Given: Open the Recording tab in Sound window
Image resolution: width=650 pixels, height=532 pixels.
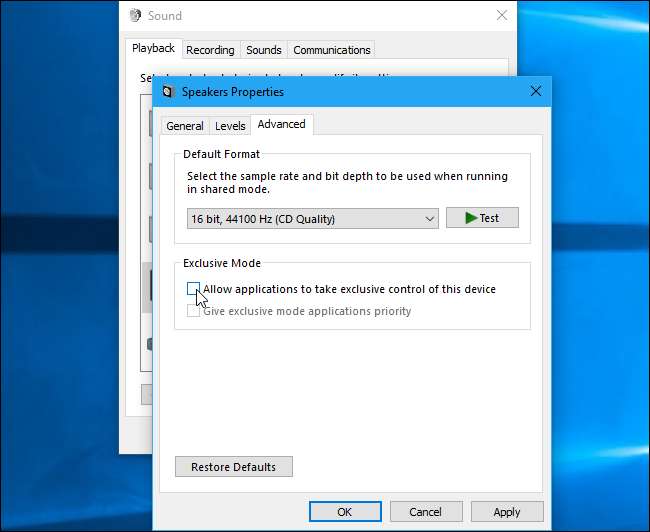Looking at the screenshot, I should coord(210,50).
